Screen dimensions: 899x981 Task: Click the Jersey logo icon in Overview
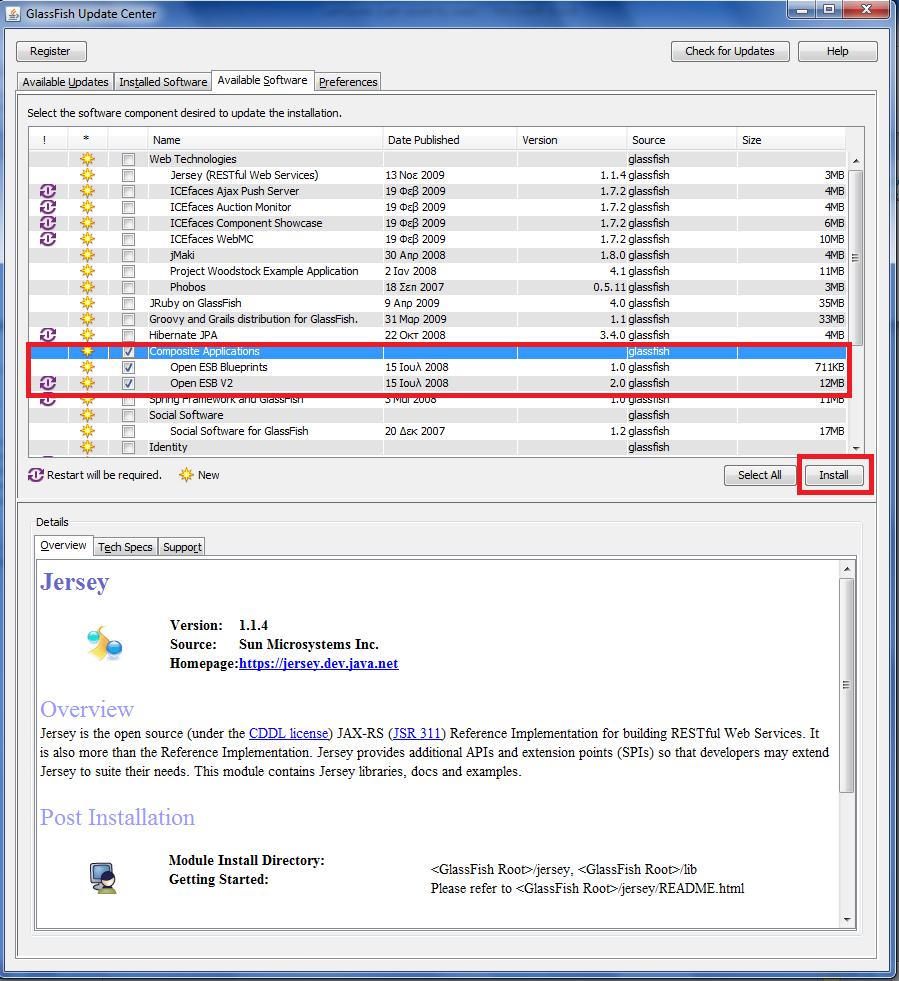click(x=104, y=644)
